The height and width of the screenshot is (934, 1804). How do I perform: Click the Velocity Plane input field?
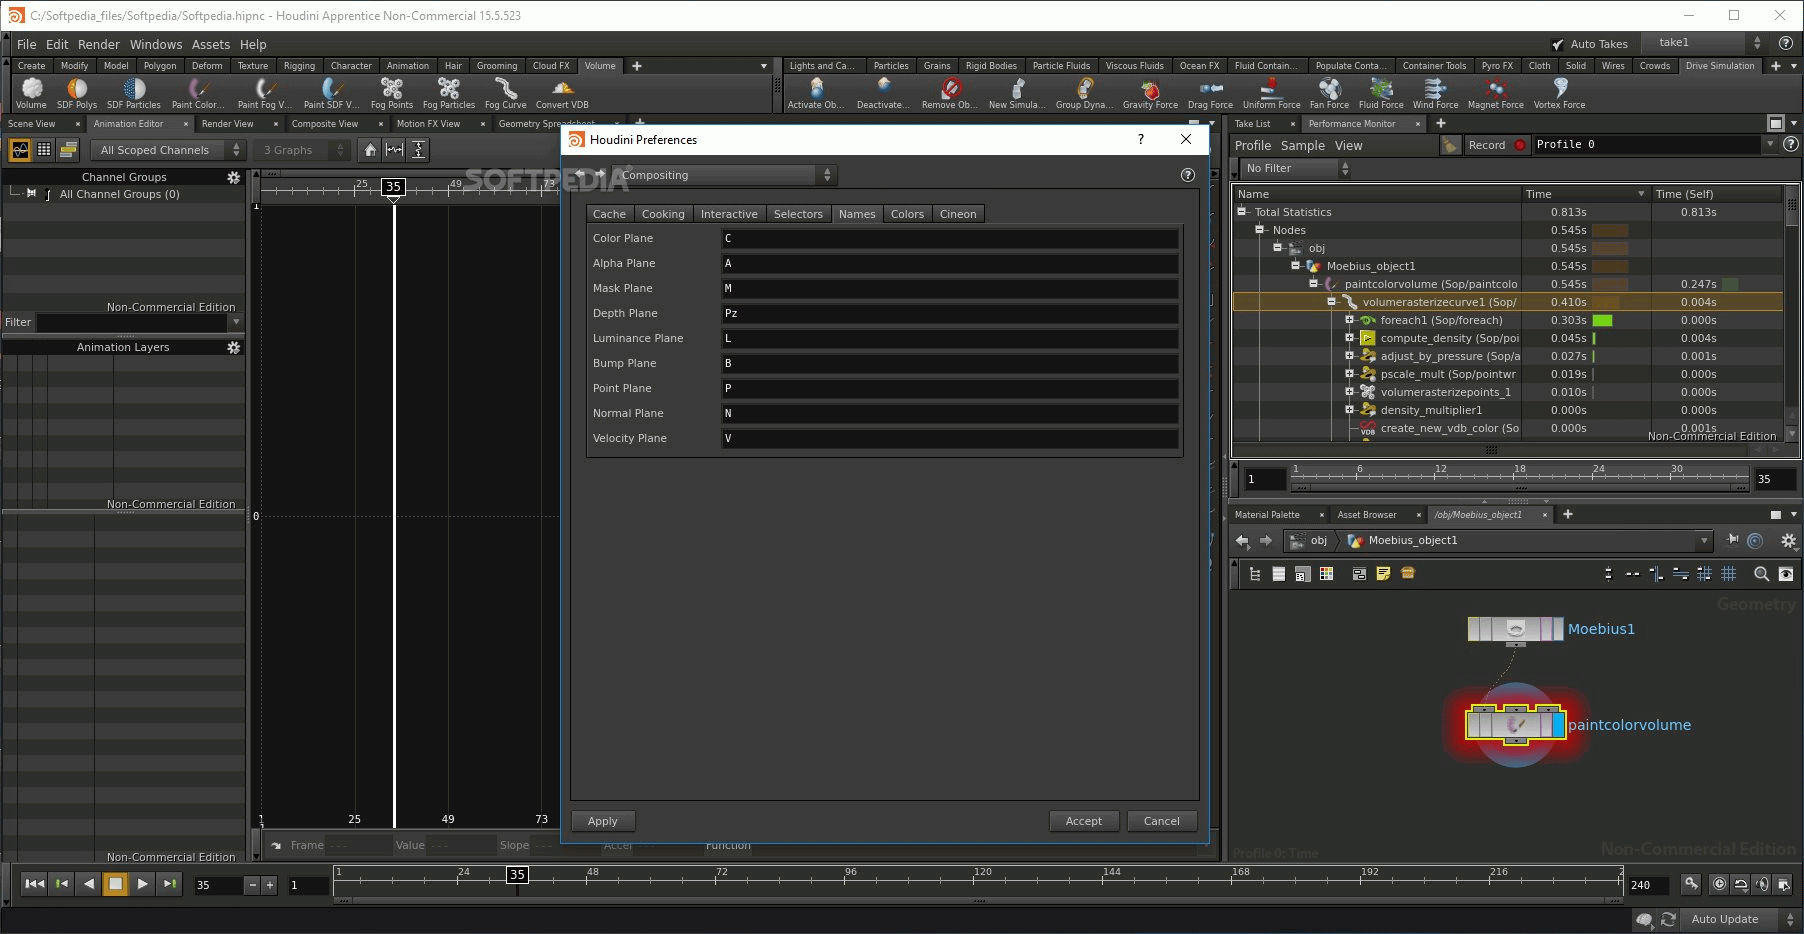tap(949, 438)
